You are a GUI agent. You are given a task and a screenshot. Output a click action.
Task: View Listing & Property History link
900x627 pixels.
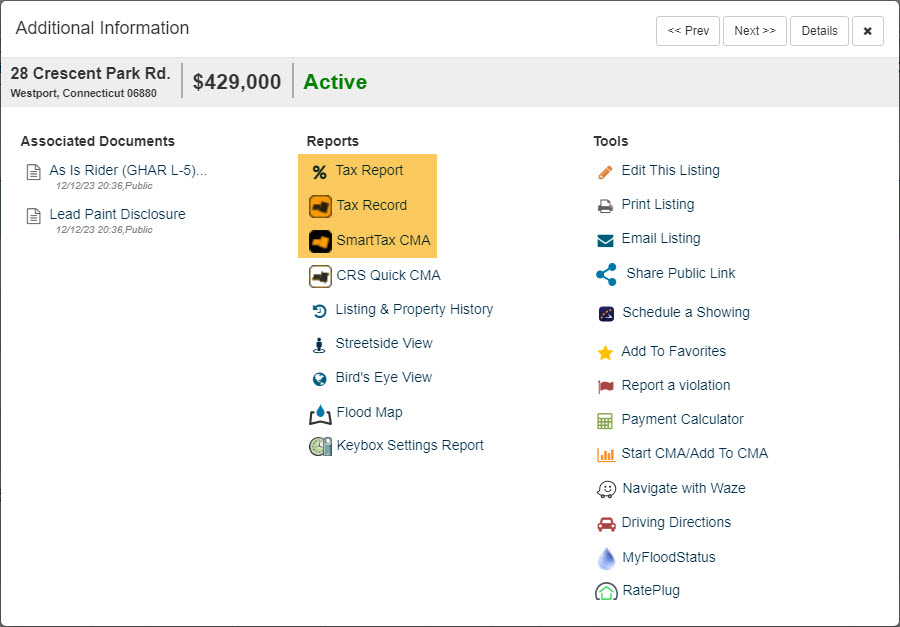[x=414, y=309]
